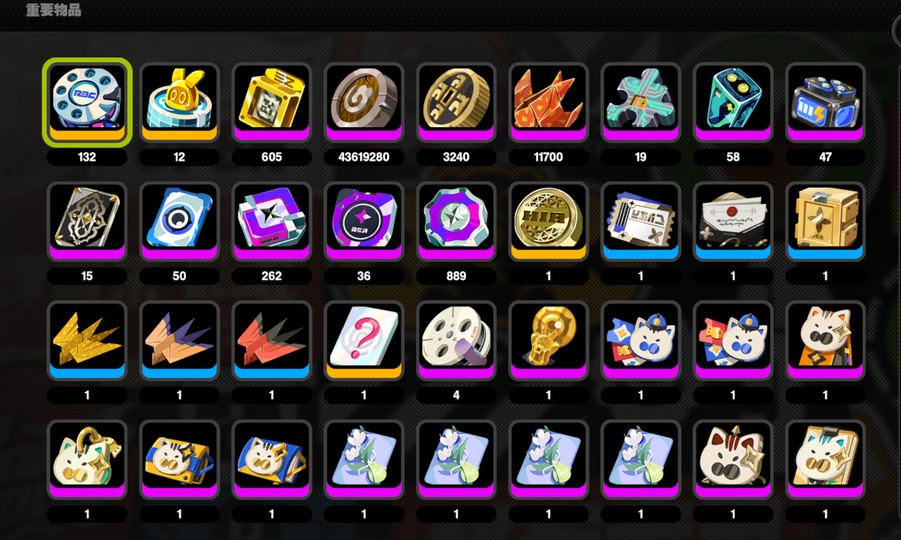Image resolution: width=901 pixels, height=540 pixels.
Task: Choose the blue battery pack item with 47
Action: 825,102
